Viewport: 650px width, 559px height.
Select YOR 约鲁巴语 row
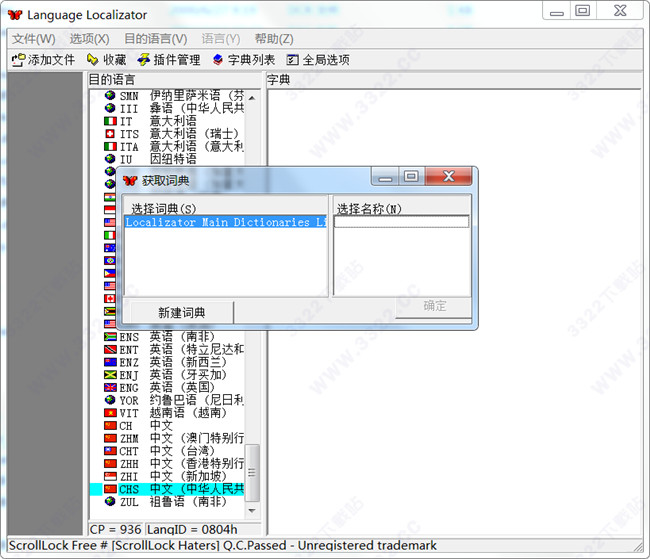point(167,400)
